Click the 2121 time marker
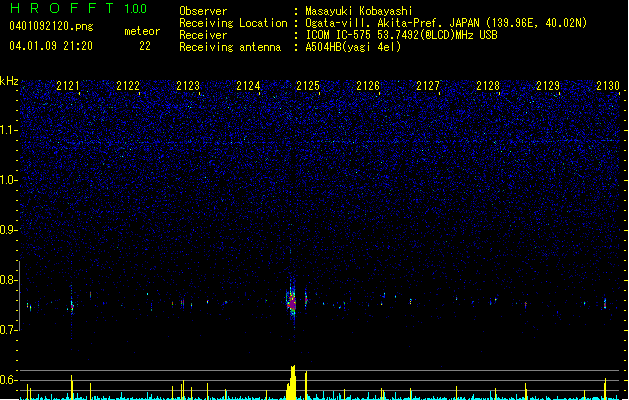This screenshot has height=400, width=629. point(68,86)
